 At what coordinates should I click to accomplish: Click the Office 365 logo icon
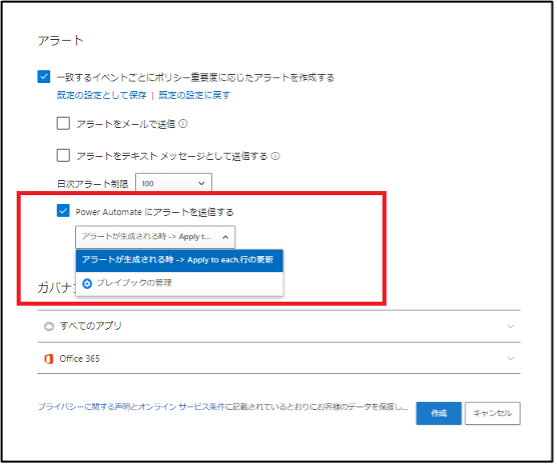click(x=49, y=359)
